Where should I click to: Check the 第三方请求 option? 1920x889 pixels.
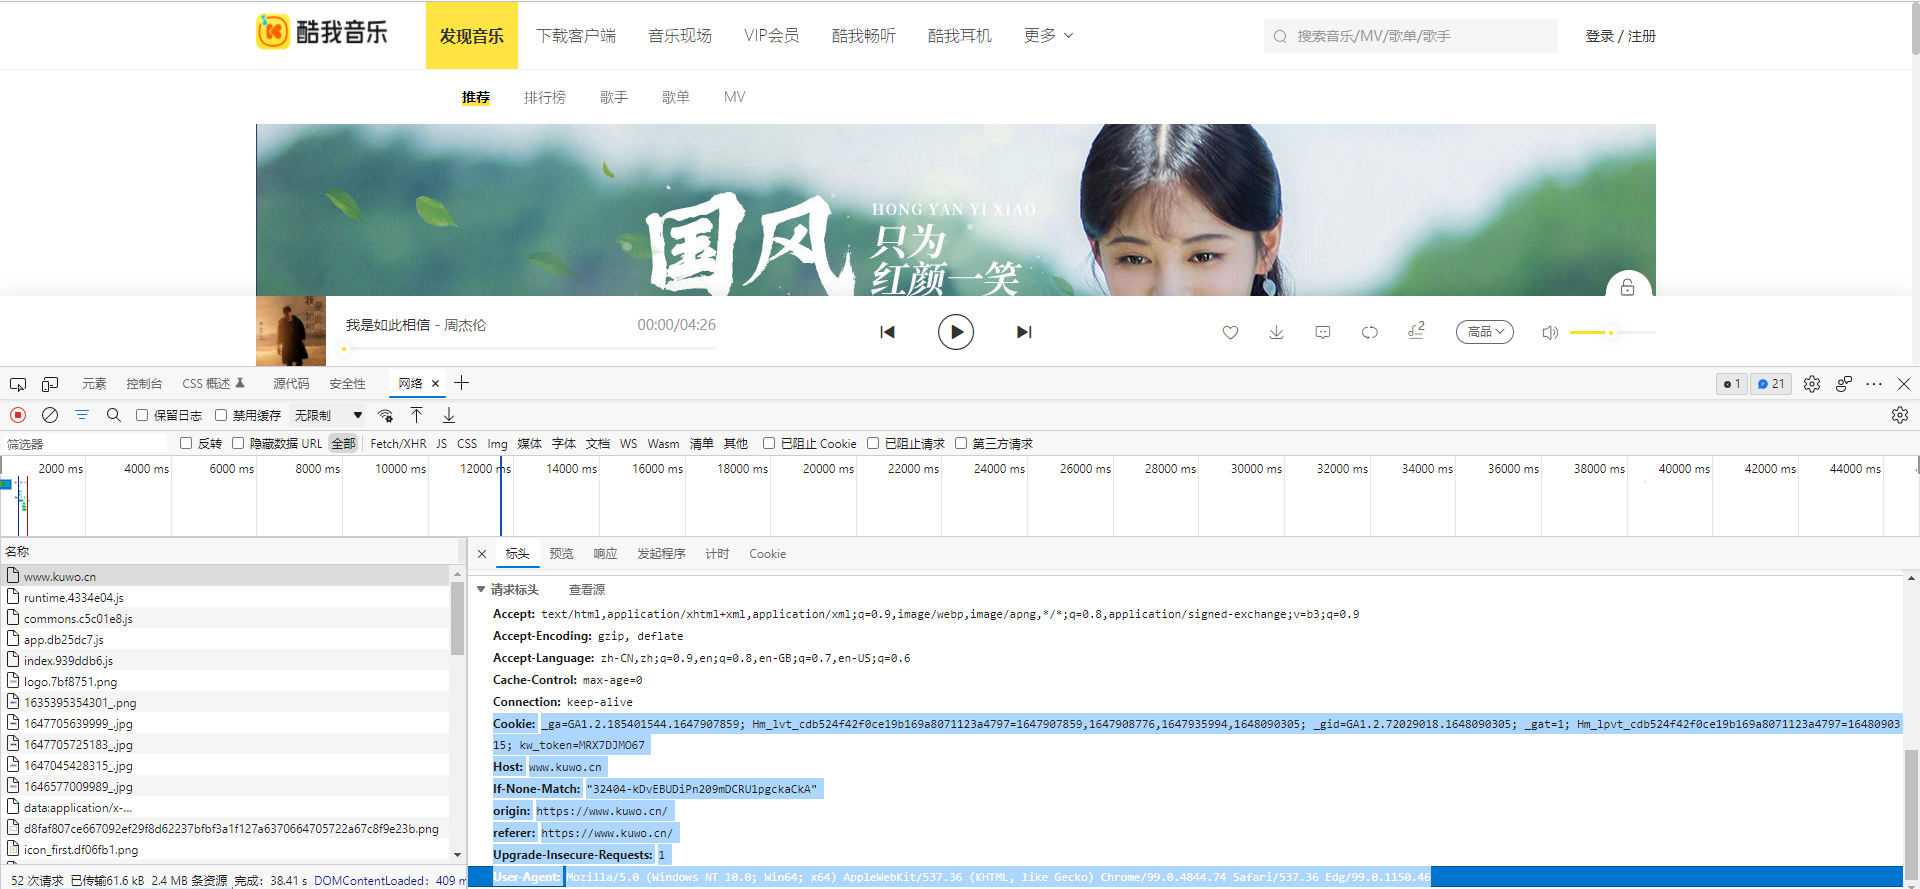(961, 443)
